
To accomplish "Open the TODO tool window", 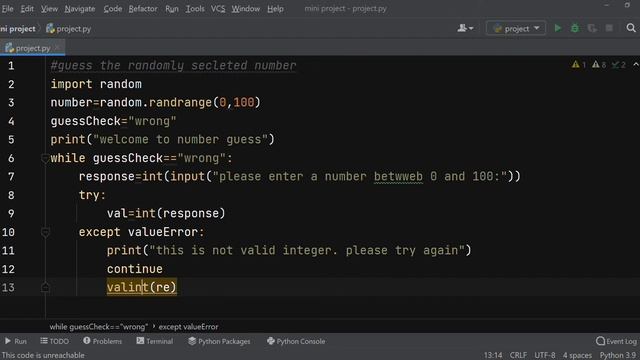I will click(55, 341).
